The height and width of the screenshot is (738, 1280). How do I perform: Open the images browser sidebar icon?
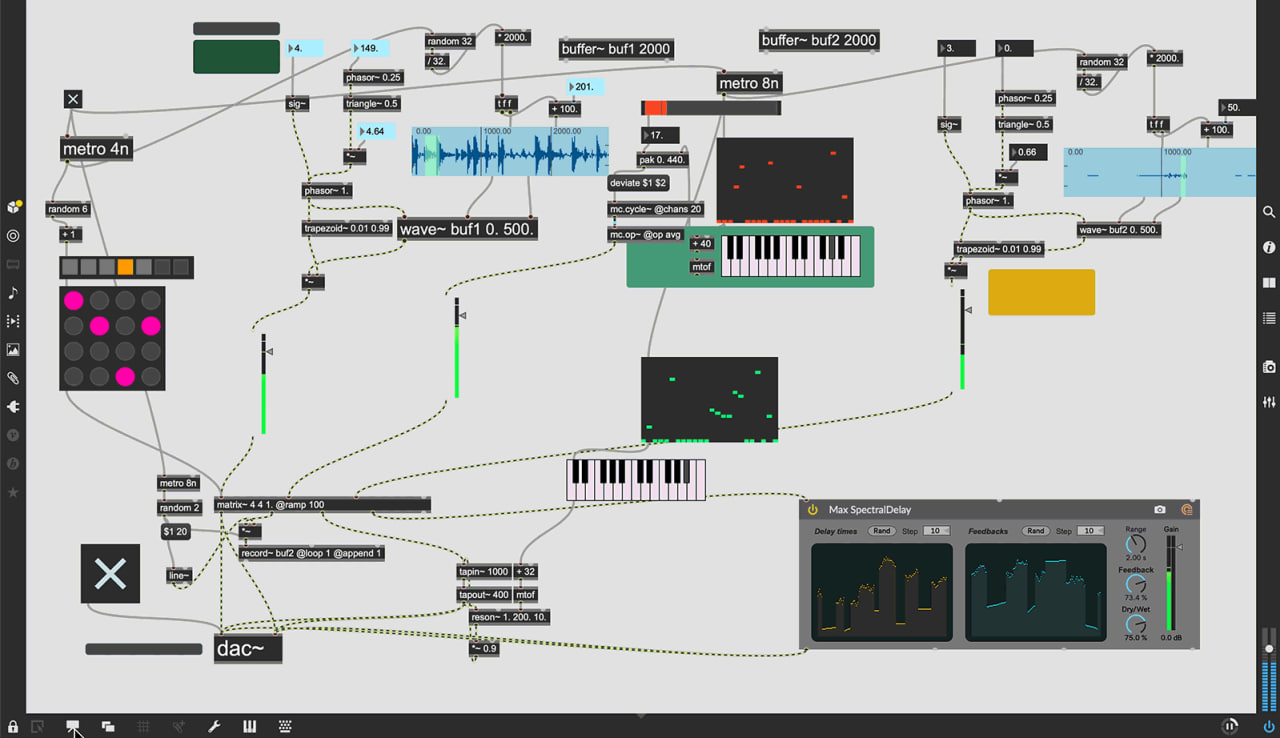pyautogui.click(x=13, y=350)
